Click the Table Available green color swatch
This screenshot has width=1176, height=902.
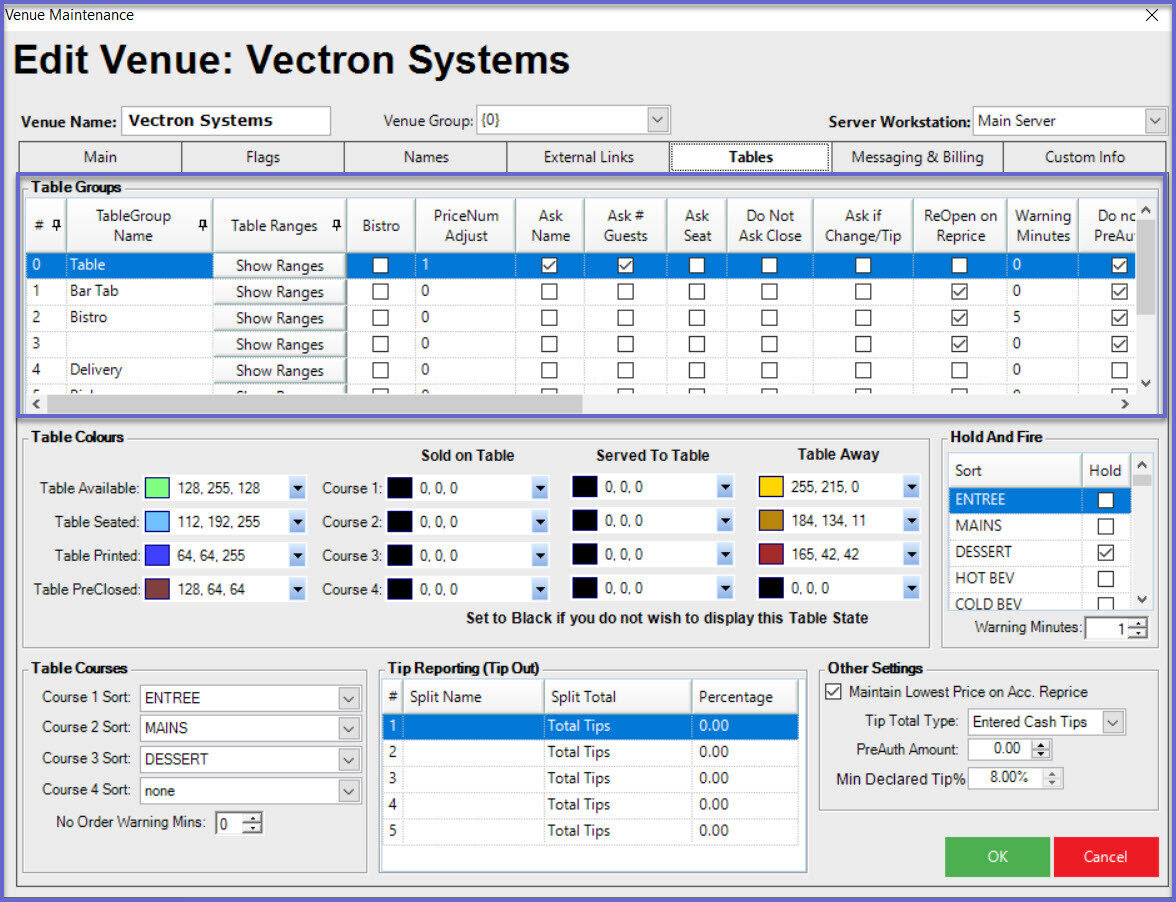pos(157,488)
